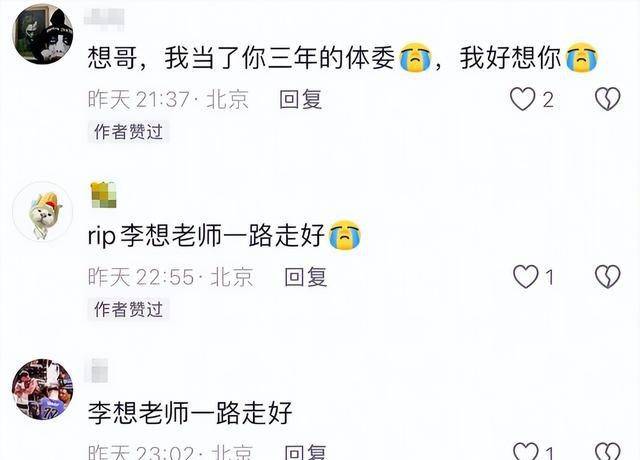Select the comment text rip 李想老师一路走好
Image resolution: width=640 pixels, height=460 pixels.
coord(206,236)
